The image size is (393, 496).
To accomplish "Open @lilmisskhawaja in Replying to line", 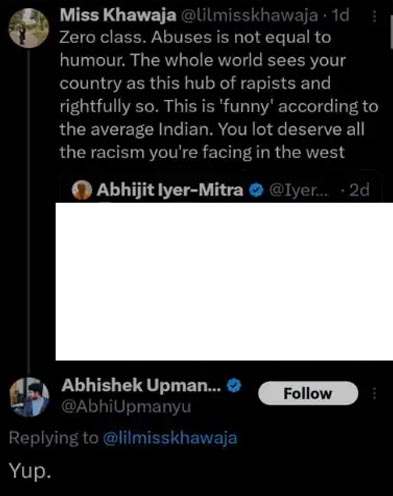I will tap(170, 438).
